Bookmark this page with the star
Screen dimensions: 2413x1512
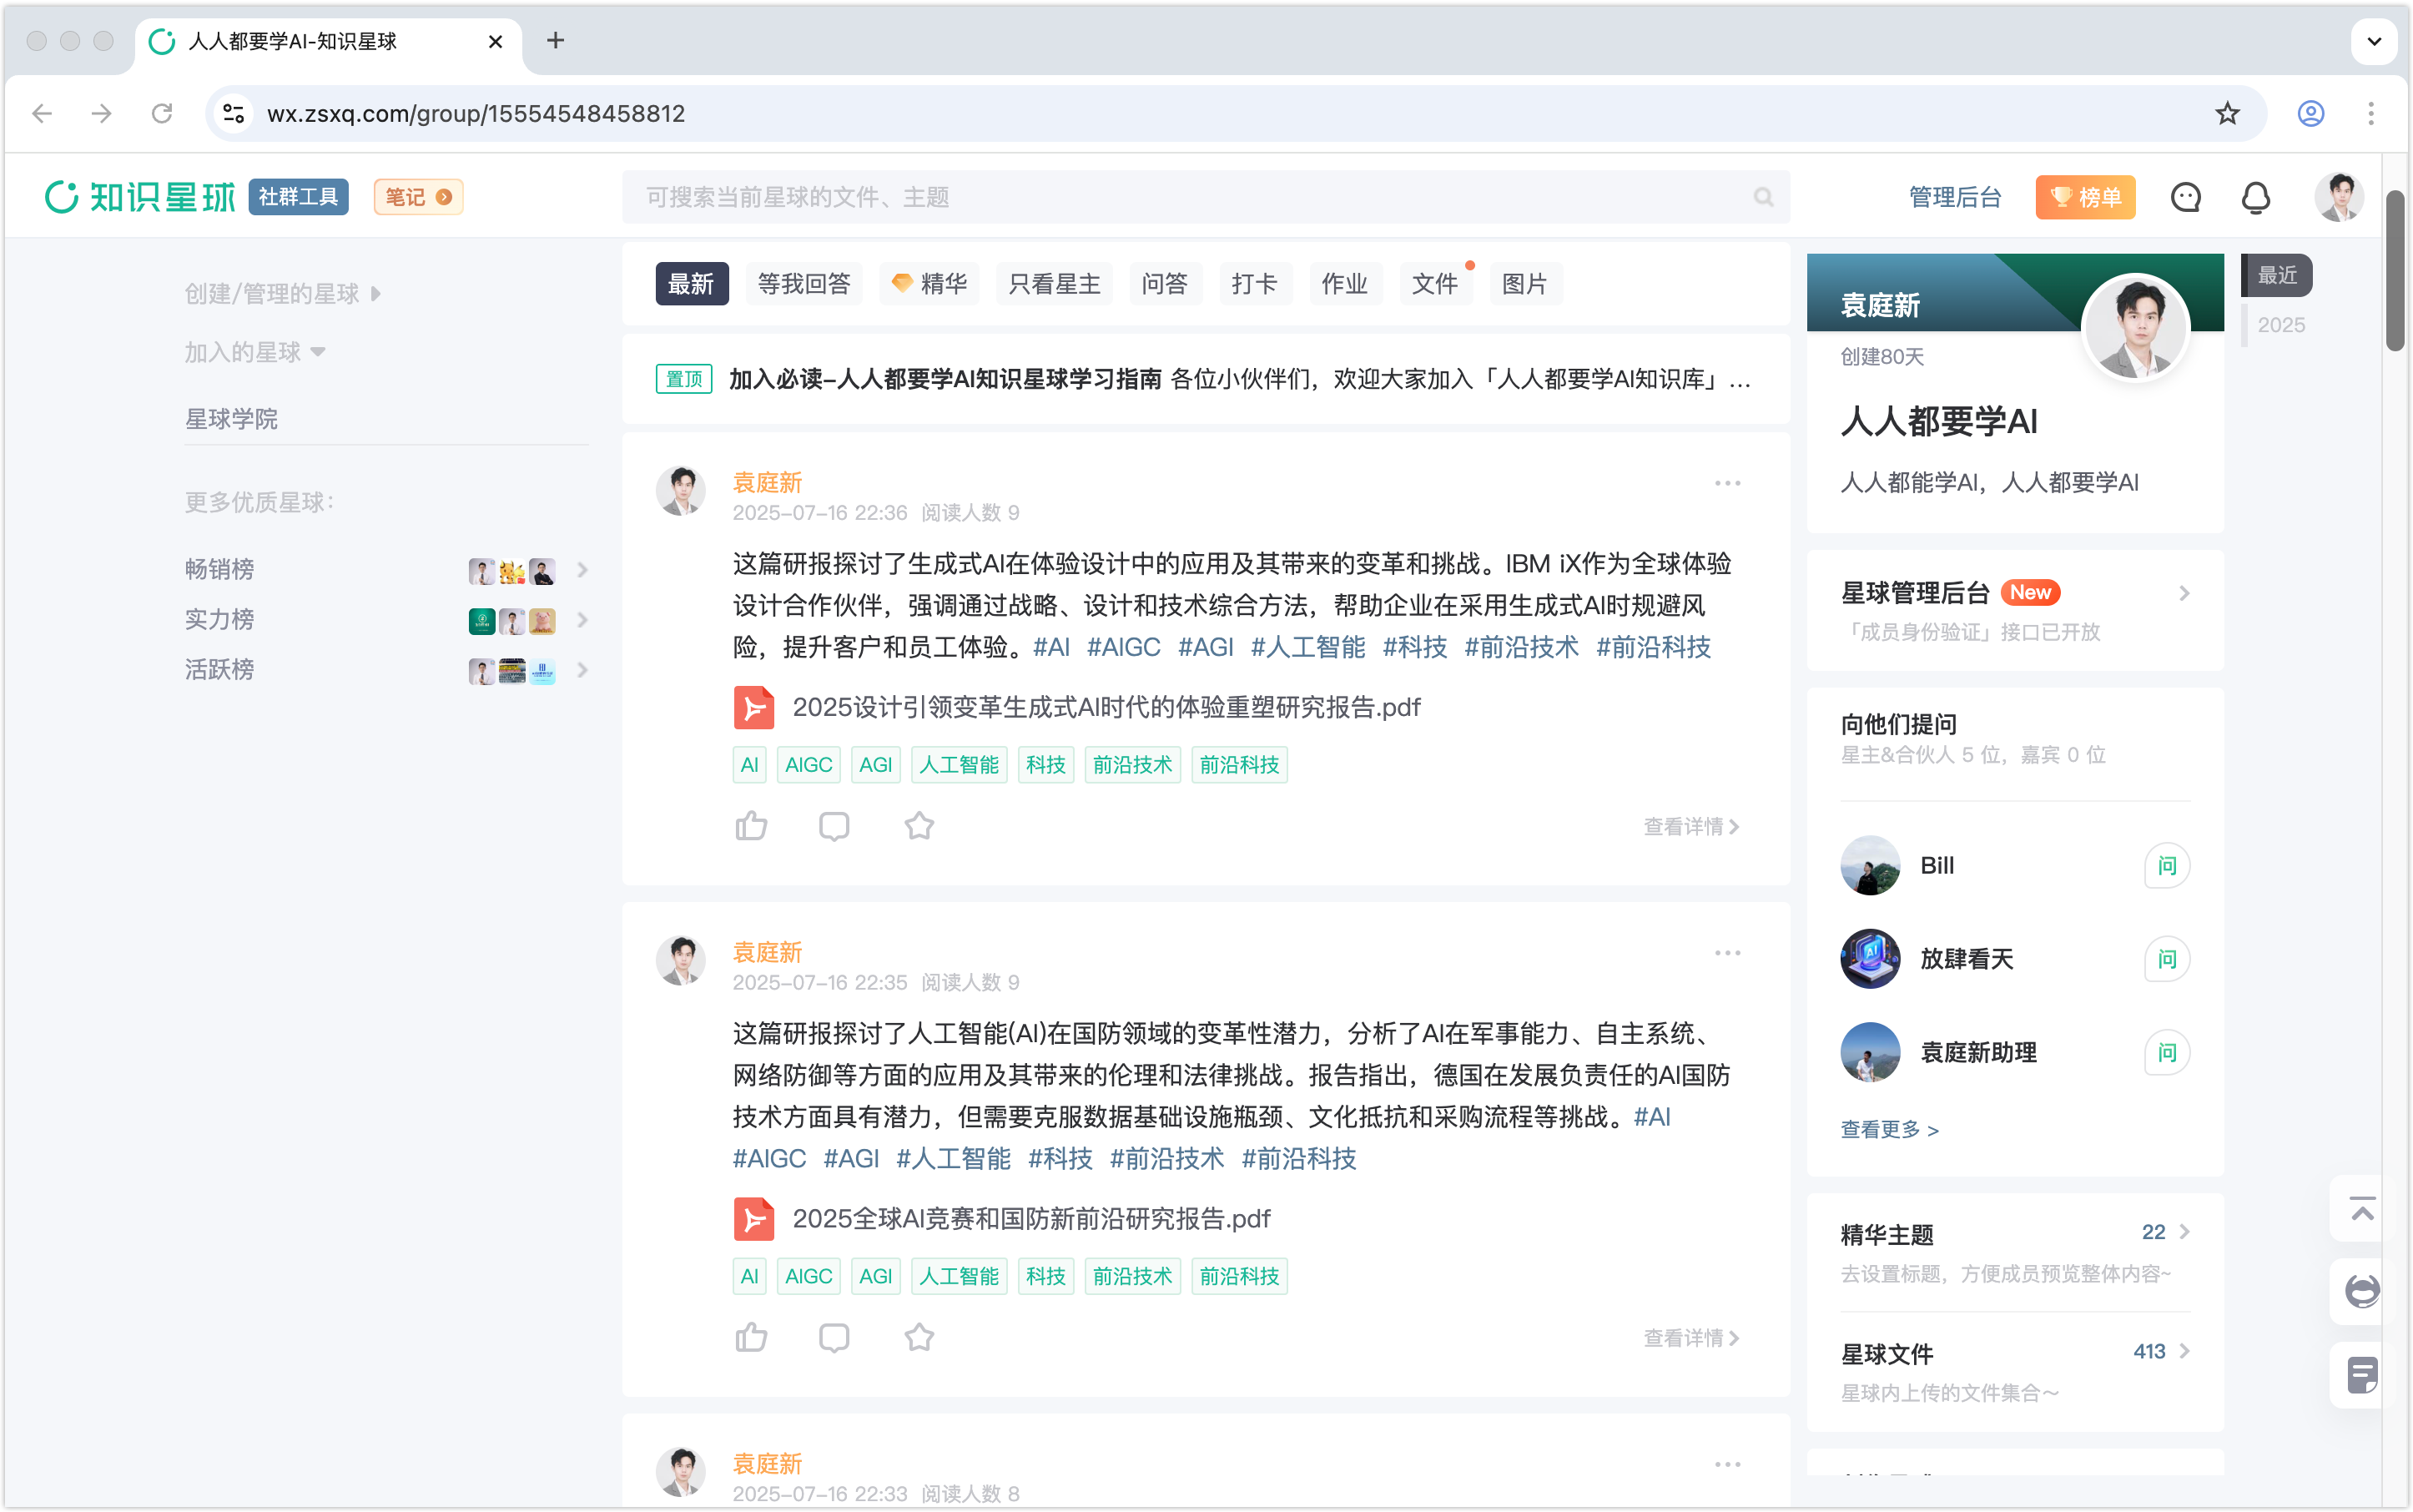tap(2227, 113)
